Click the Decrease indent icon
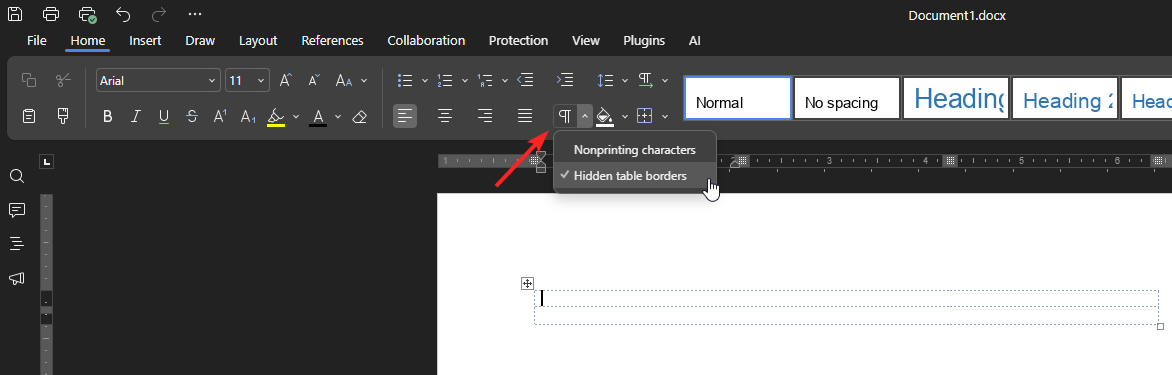 [525, 80]
